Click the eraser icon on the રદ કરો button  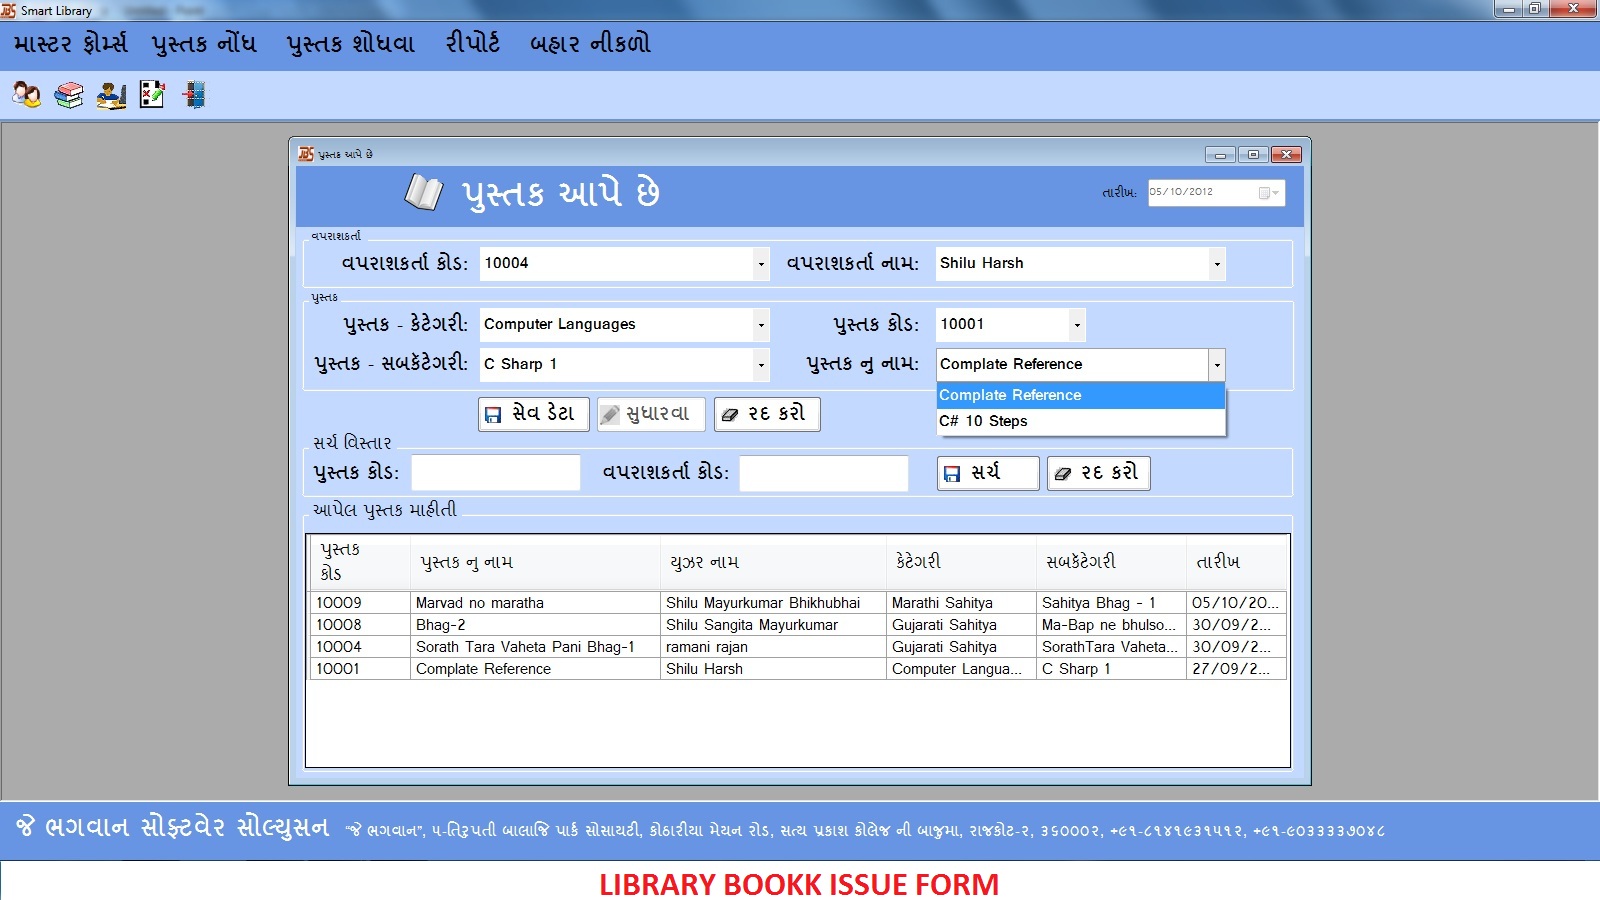click(x=733, y=413)
